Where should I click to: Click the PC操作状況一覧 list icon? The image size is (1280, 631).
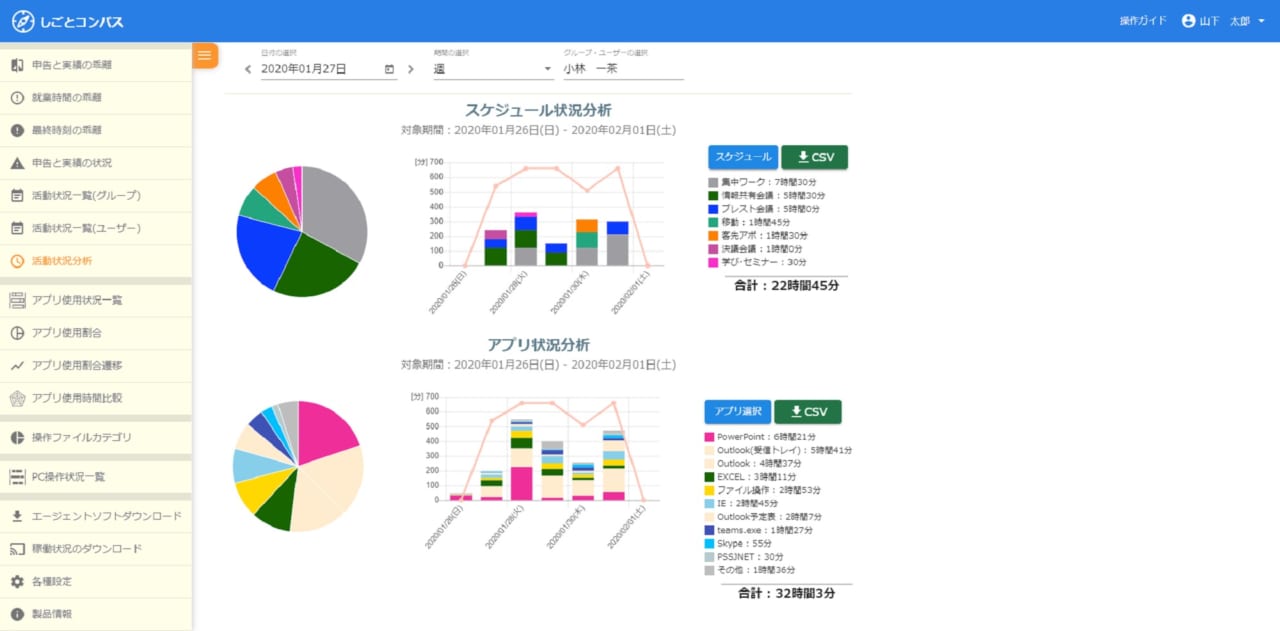17,477
